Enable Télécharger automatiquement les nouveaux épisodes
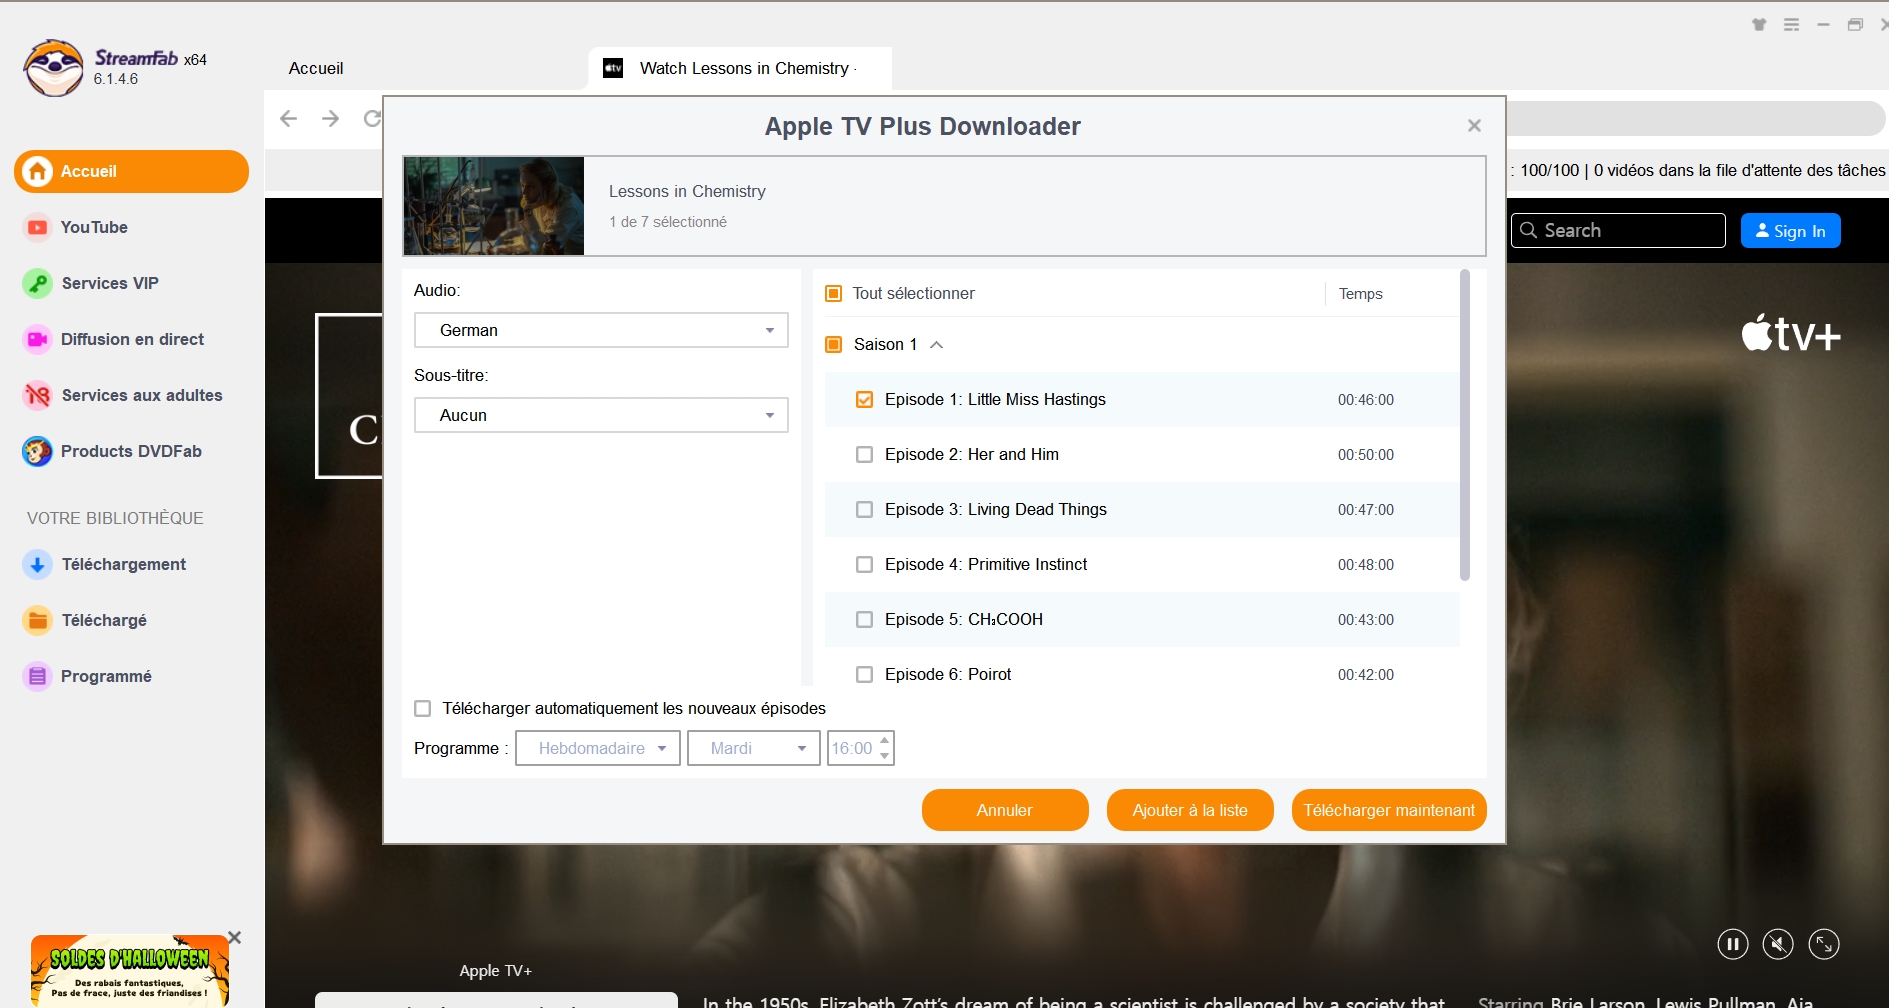Viewport: 1889px width, 1008px height. click(x=423, y=709)
